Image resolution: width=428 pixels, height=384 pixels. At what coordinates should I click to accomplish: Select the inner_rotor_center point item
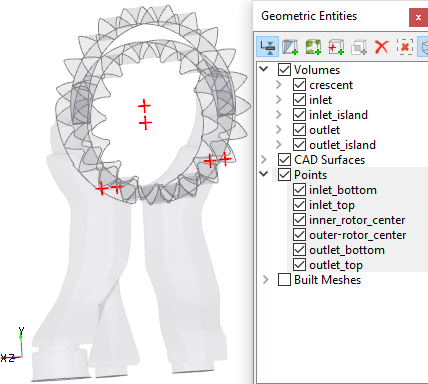(357, 220)
